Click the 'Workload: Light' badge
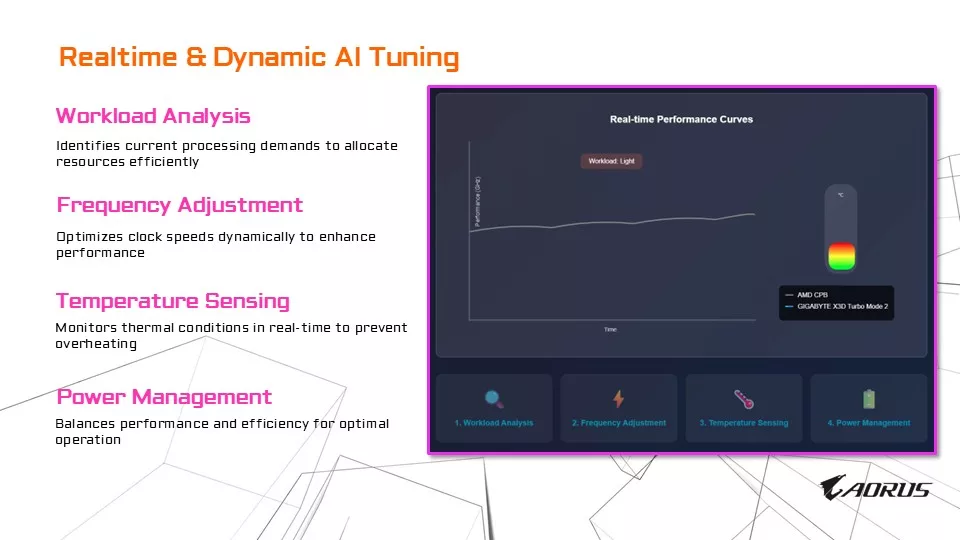The height and width of the screenshot is (540, 960). [611, 161]
